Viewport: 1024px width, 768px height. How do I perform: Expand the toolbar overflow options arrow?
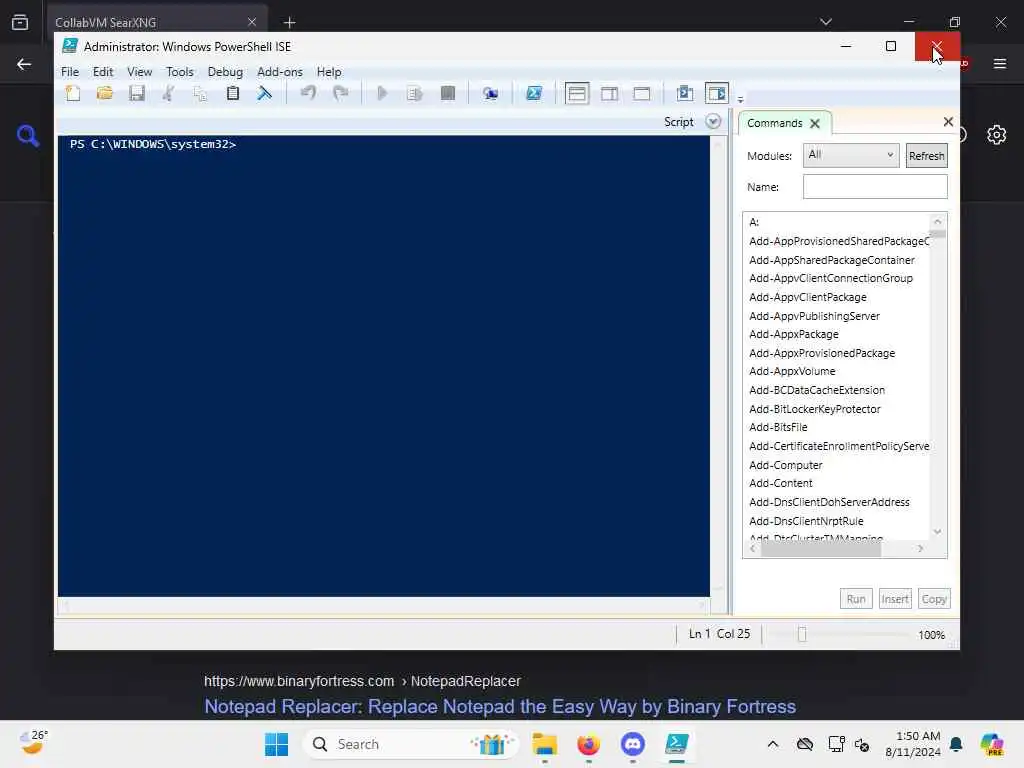(x=740, y=99)
